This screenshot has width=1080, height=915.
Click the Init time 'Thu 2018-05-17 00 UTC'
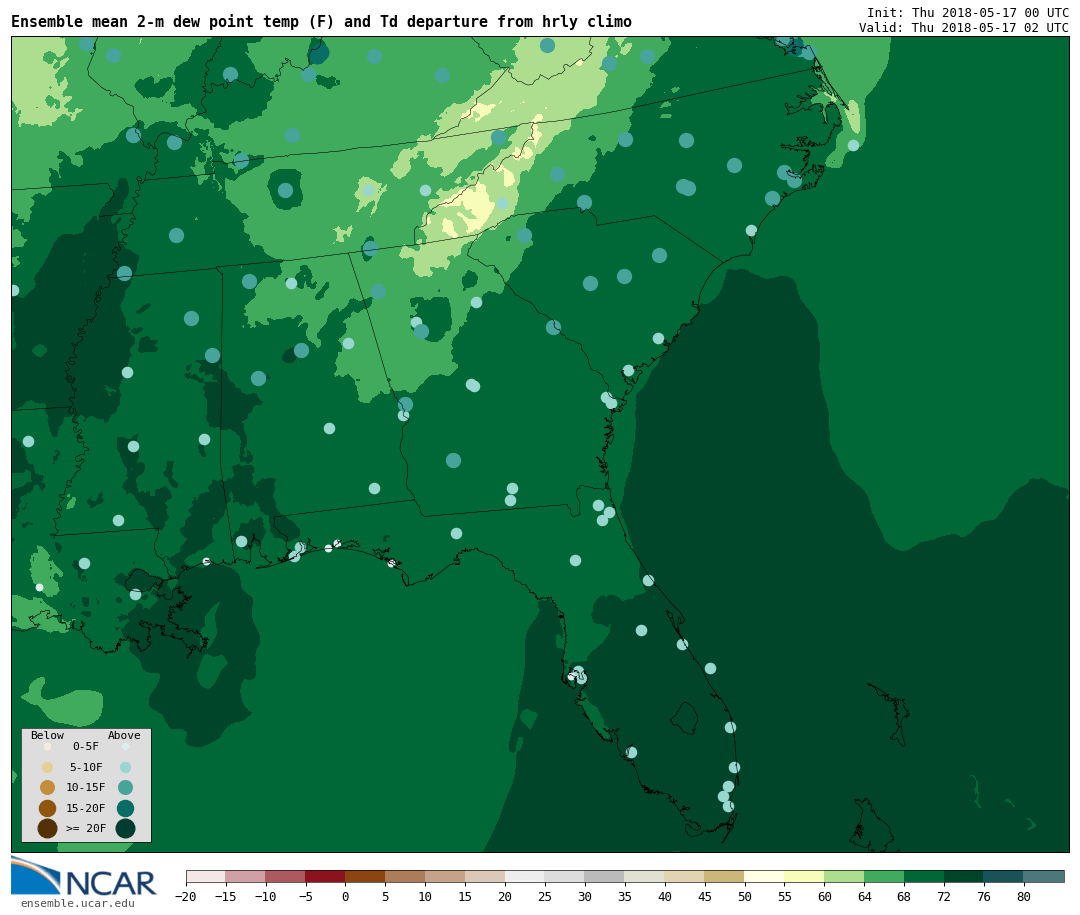990,12
